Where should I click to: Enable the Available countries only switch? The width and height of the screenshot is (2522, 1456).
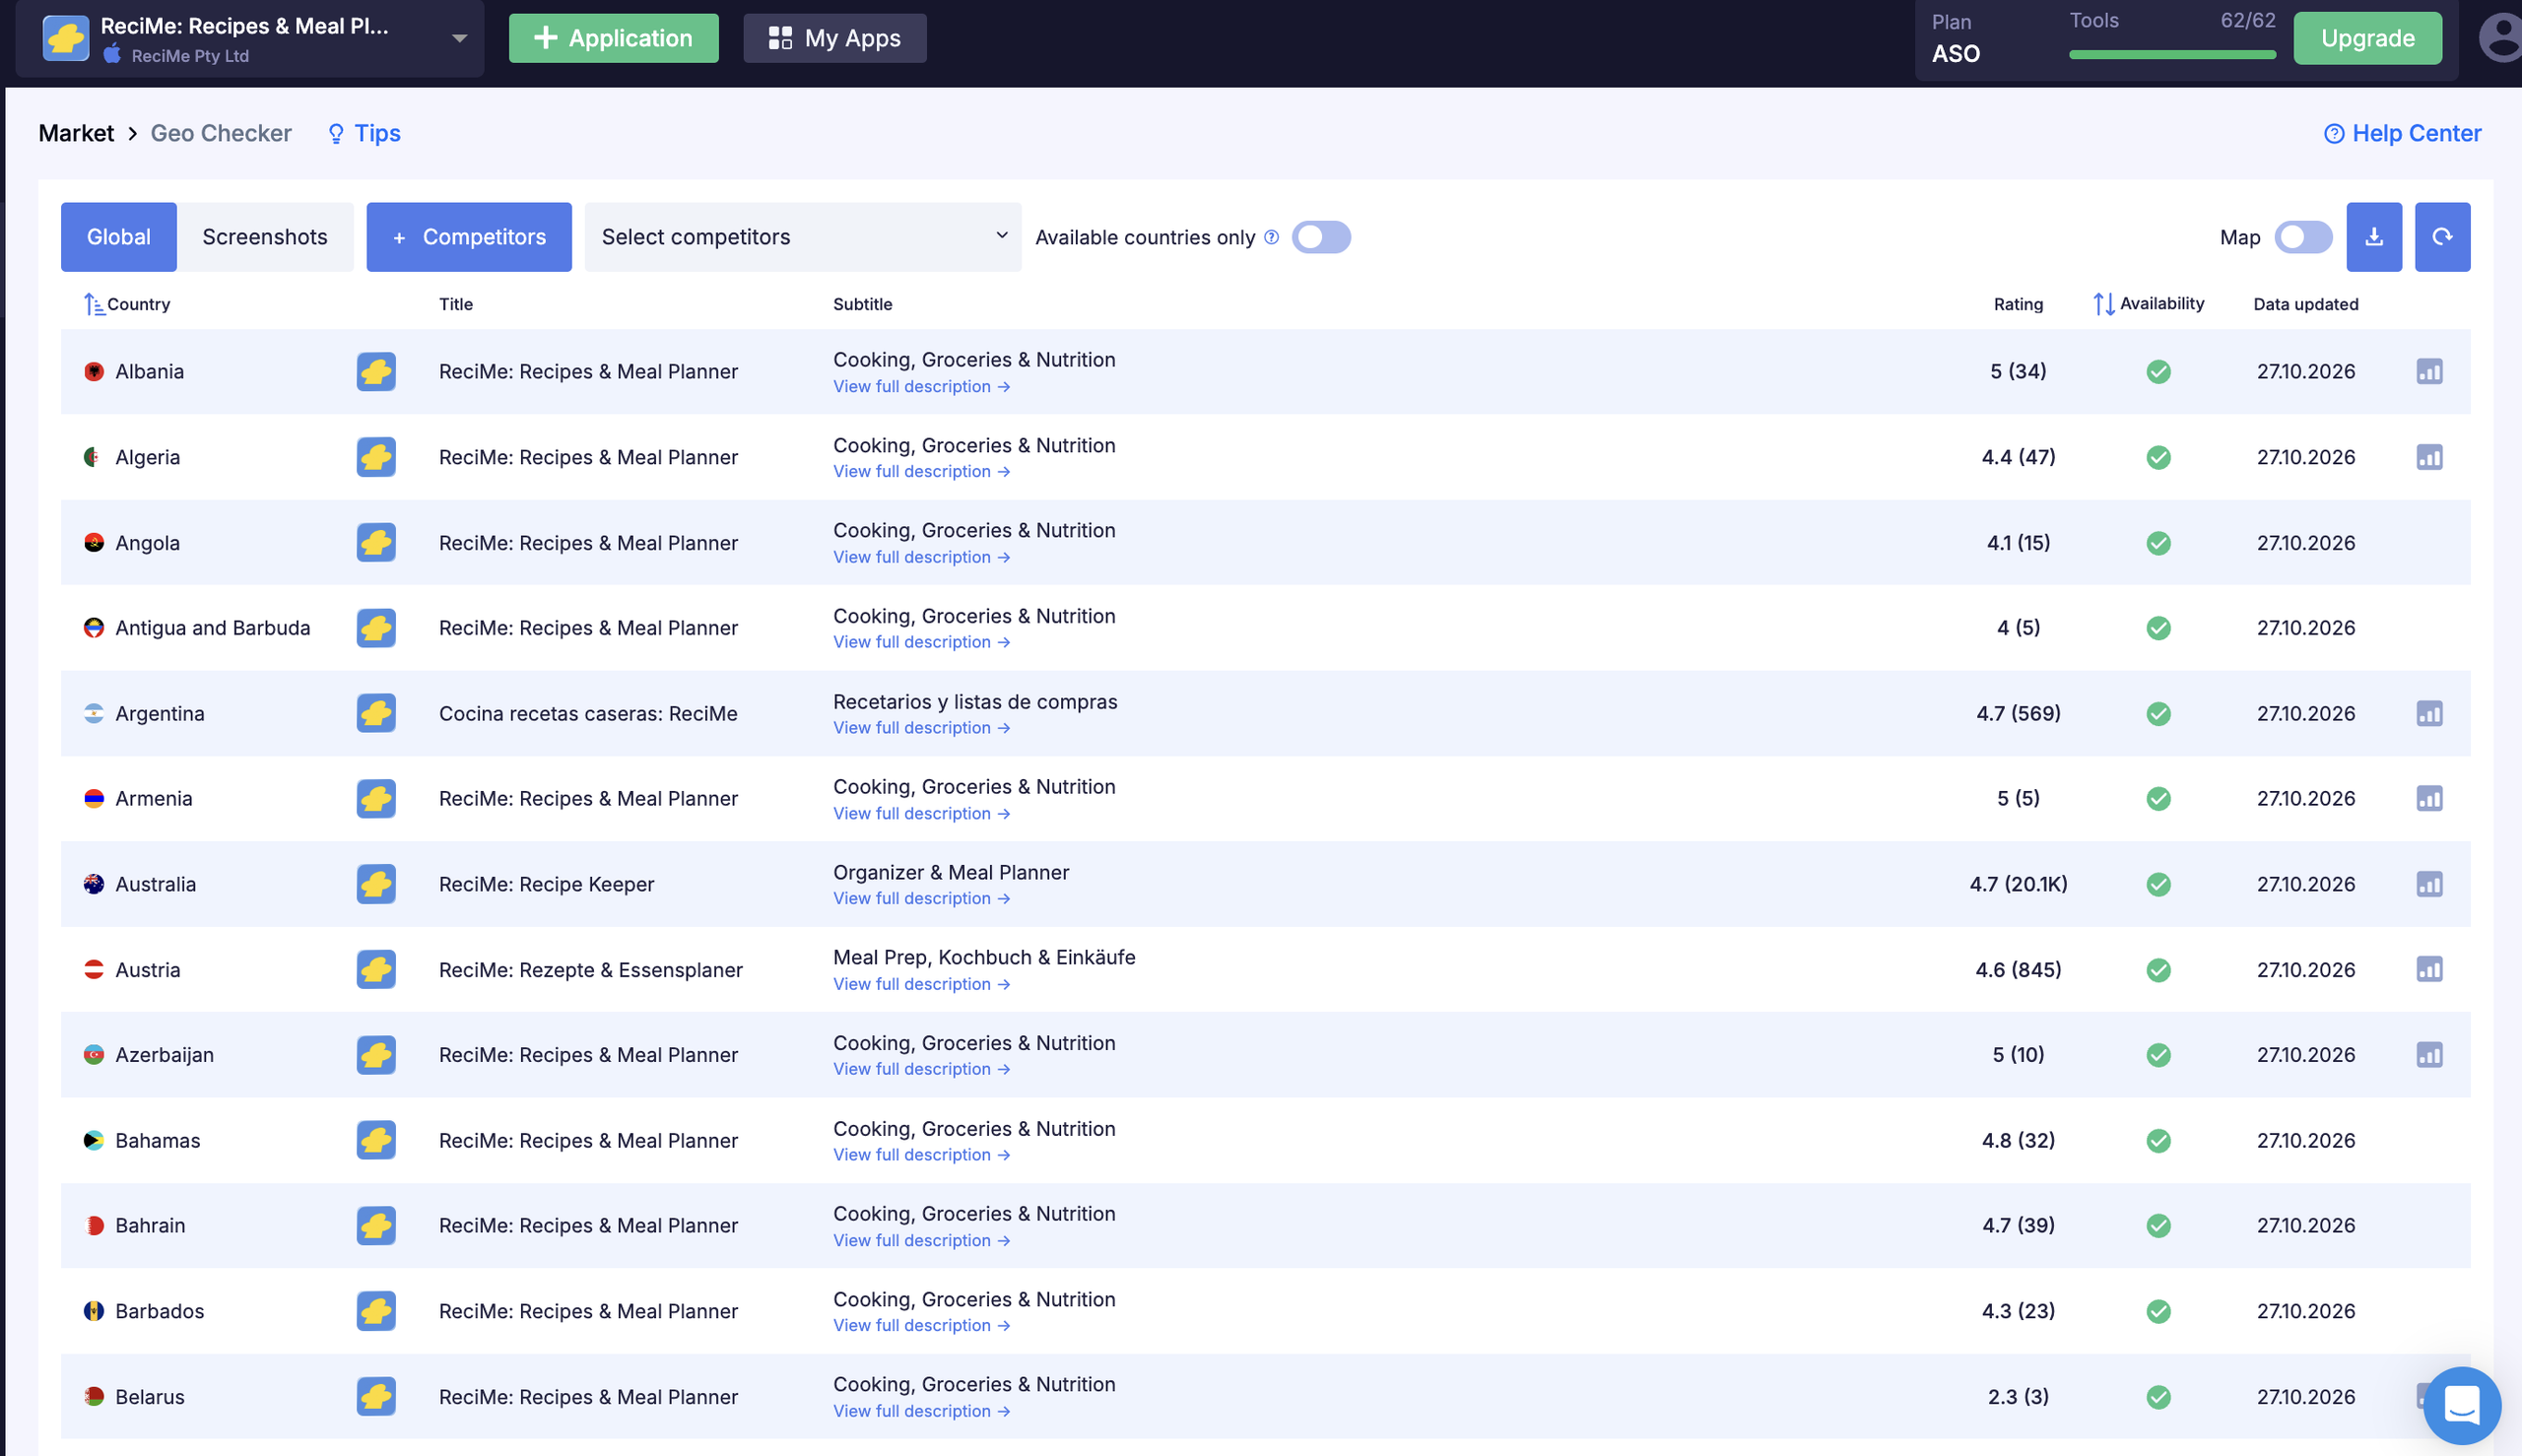1320,237
